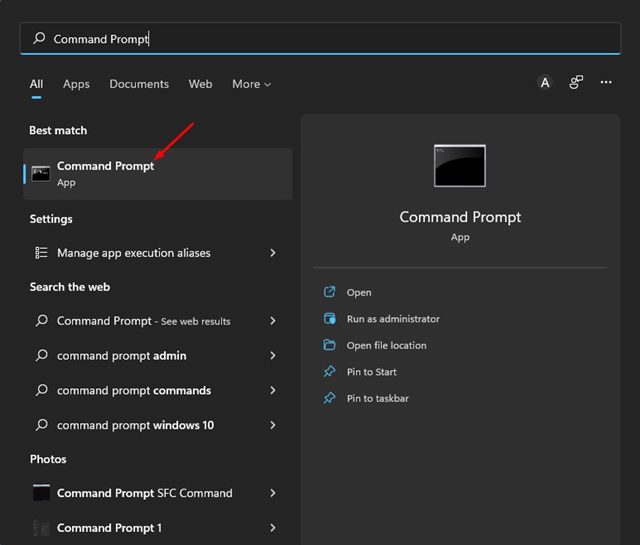Click the Pin to Start pin icon
Viewport: 640px width, 545px height.
coord(329,371)
